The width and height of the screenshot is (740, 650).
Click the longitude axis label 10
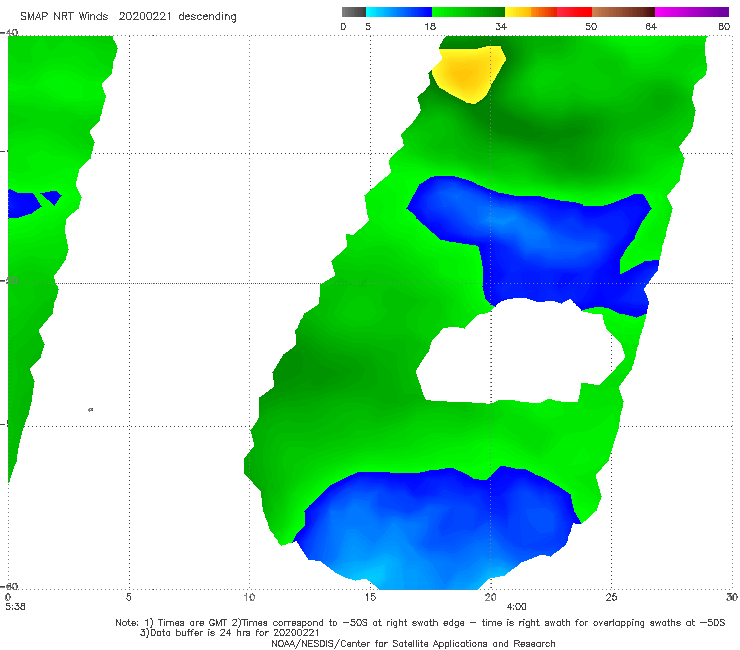[x=249, y=597]
